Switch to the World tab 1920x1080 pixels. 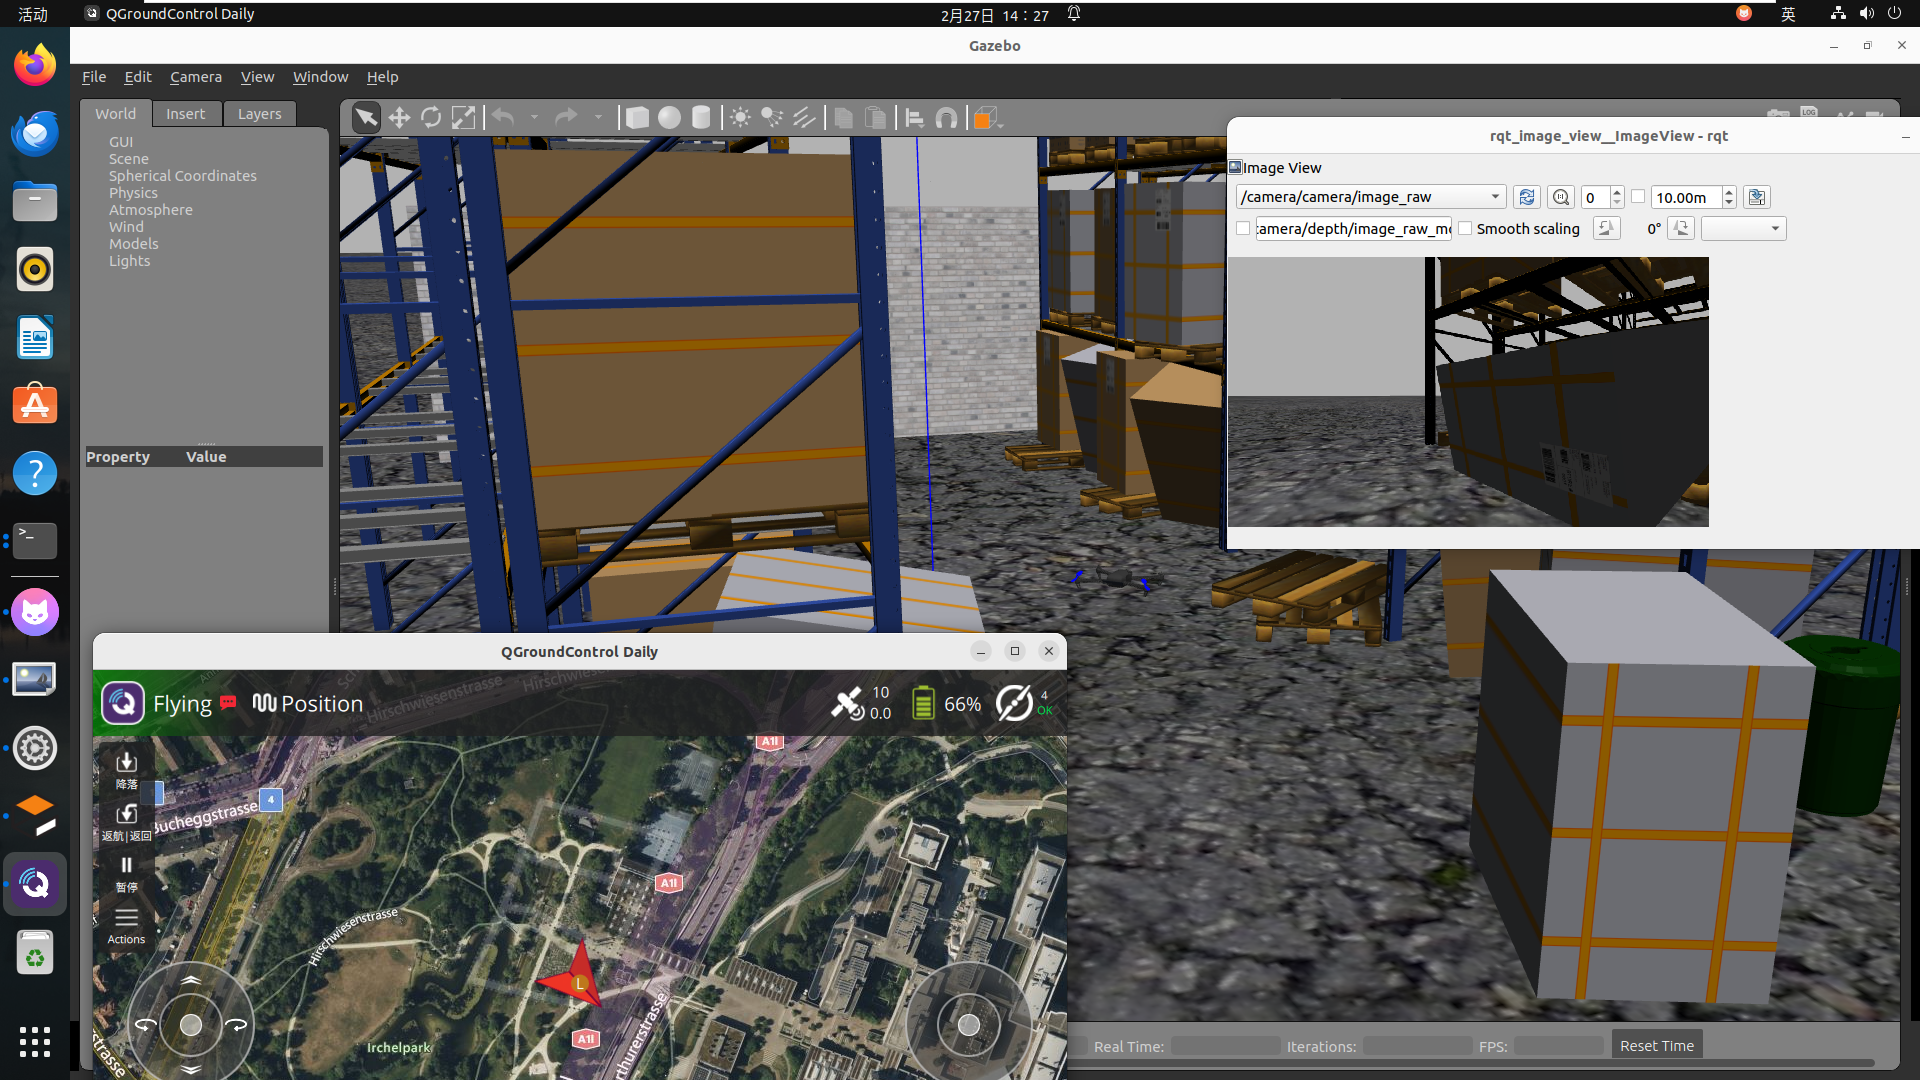pos(116,114)
